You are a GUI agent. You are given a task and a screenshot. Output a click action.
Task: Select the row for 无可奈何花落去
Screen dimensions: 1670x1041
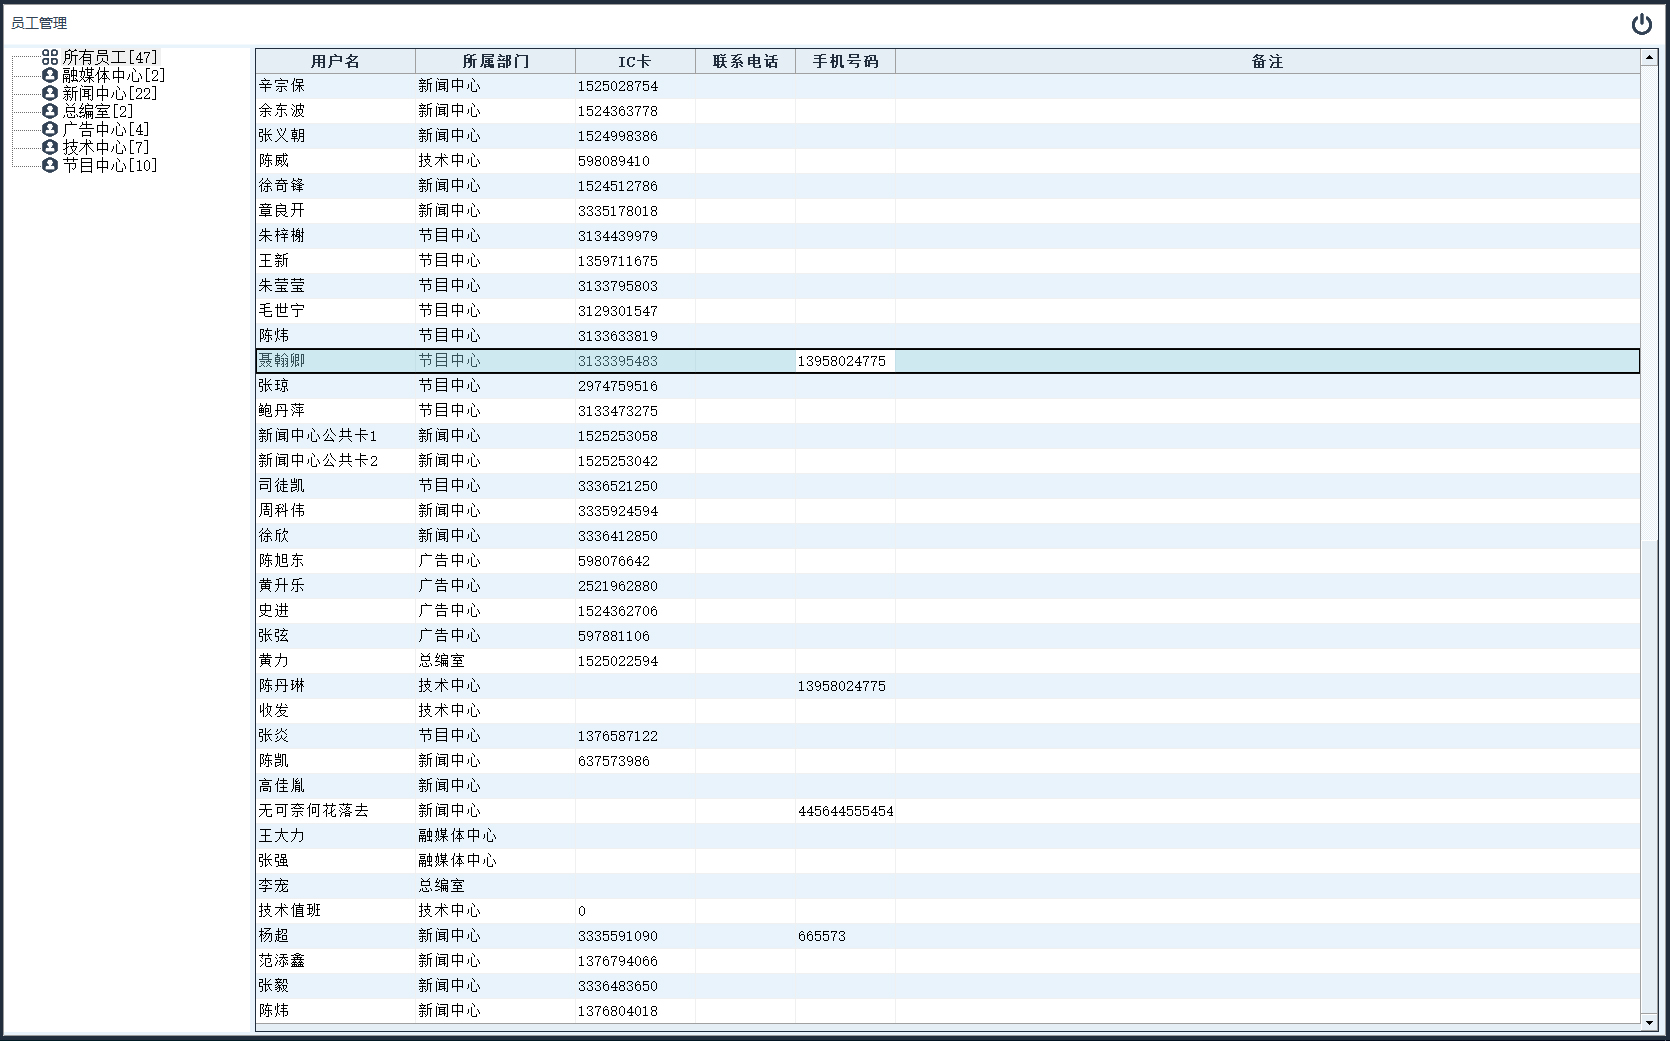click(313, 811)
